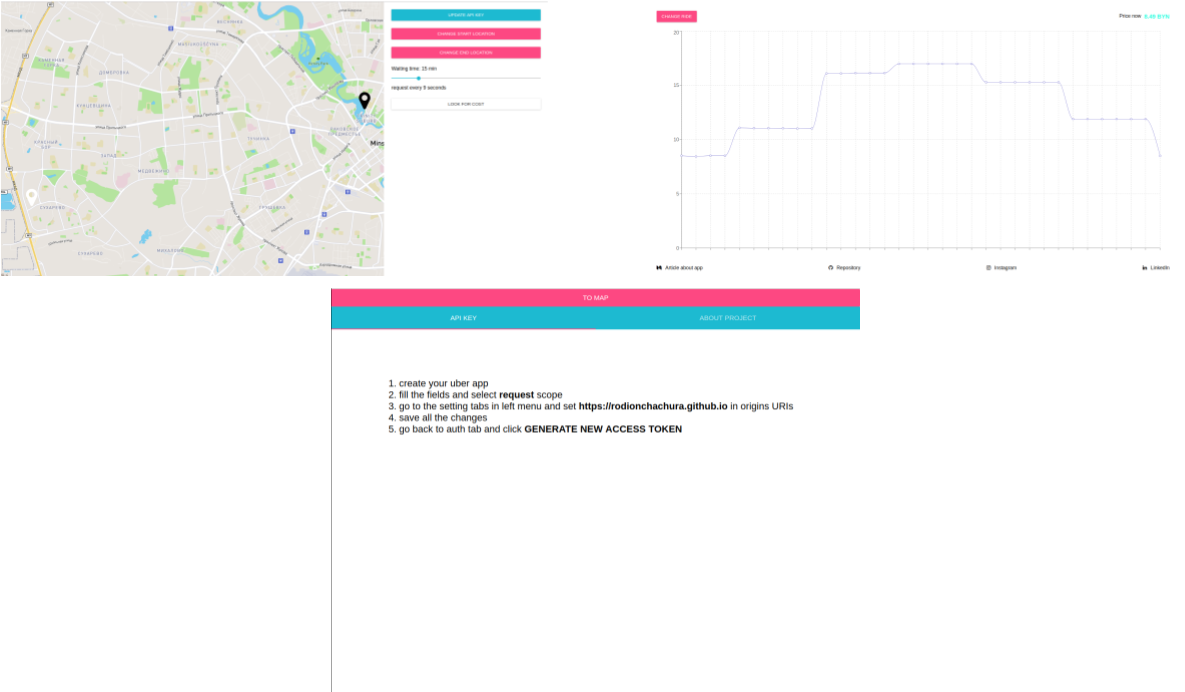Viewport: 1185px width, 692px height.
Task: Click the CHANGE RIDE button
Action: [676, 17]
